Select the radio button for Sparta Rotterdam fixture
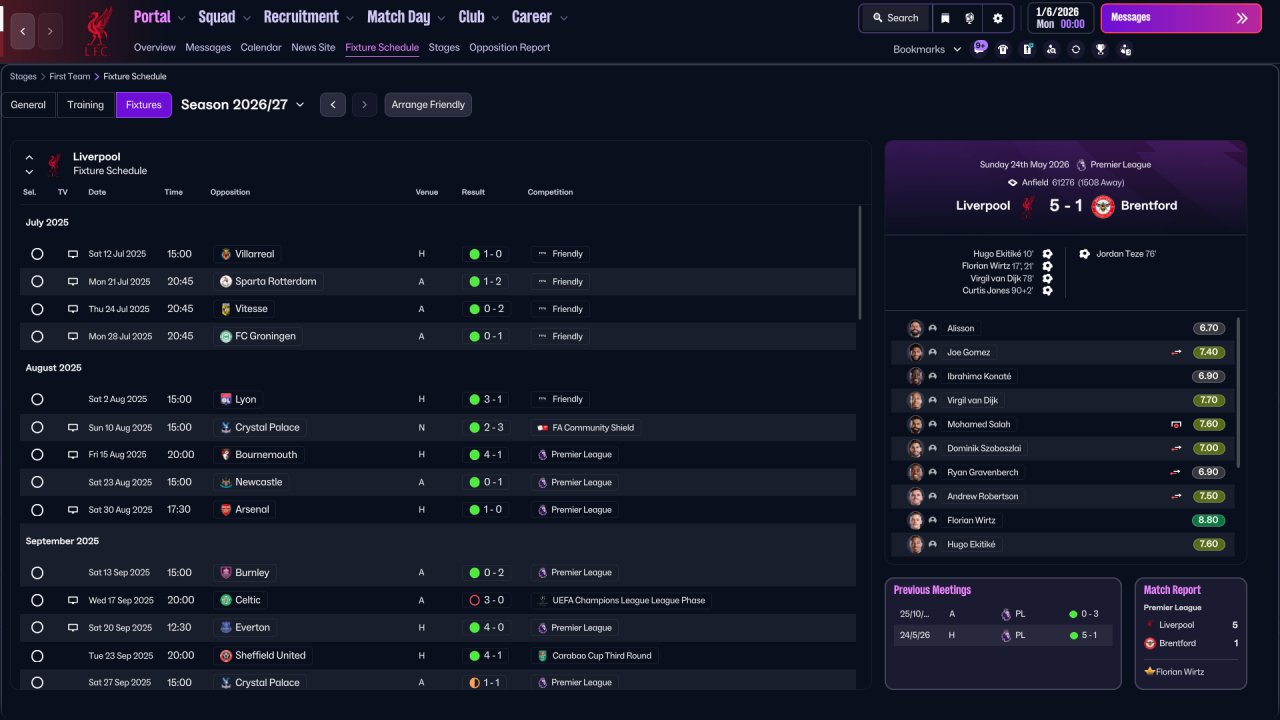 37,282
